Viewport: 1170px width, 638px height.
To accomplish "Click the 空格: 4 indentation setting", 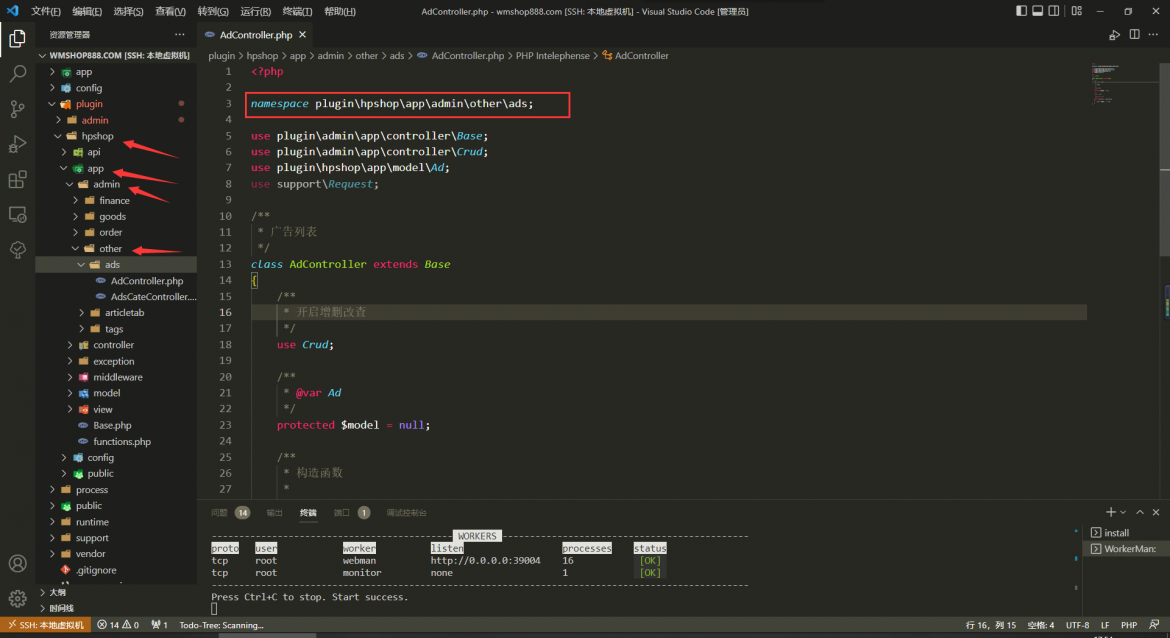I will [x=1040, y=625].
